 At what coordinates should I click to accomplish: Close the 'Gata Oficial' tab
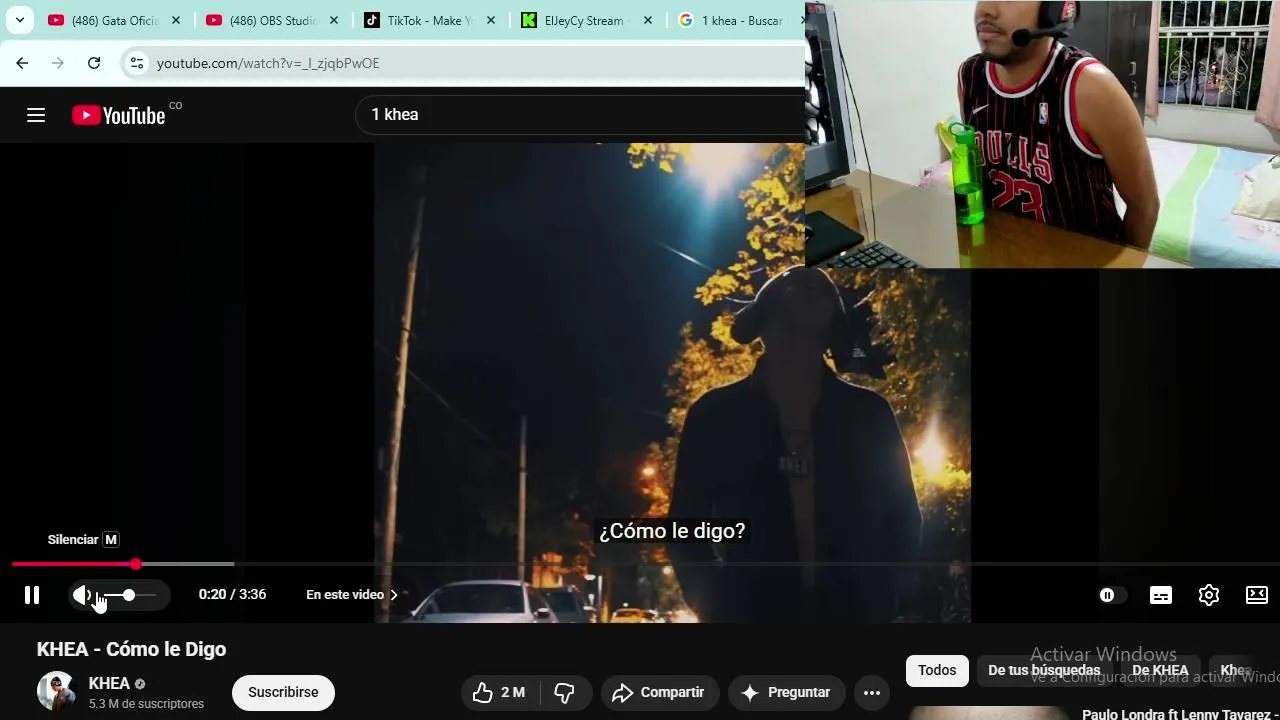[x=176, y=20]
